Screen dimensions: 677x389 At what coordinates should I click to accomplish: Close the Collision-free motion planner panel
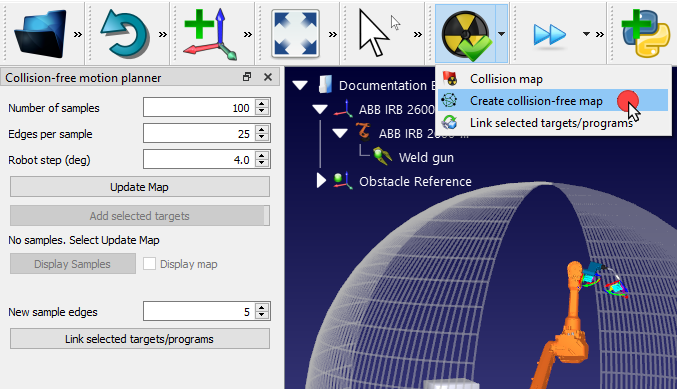point(268,77)
